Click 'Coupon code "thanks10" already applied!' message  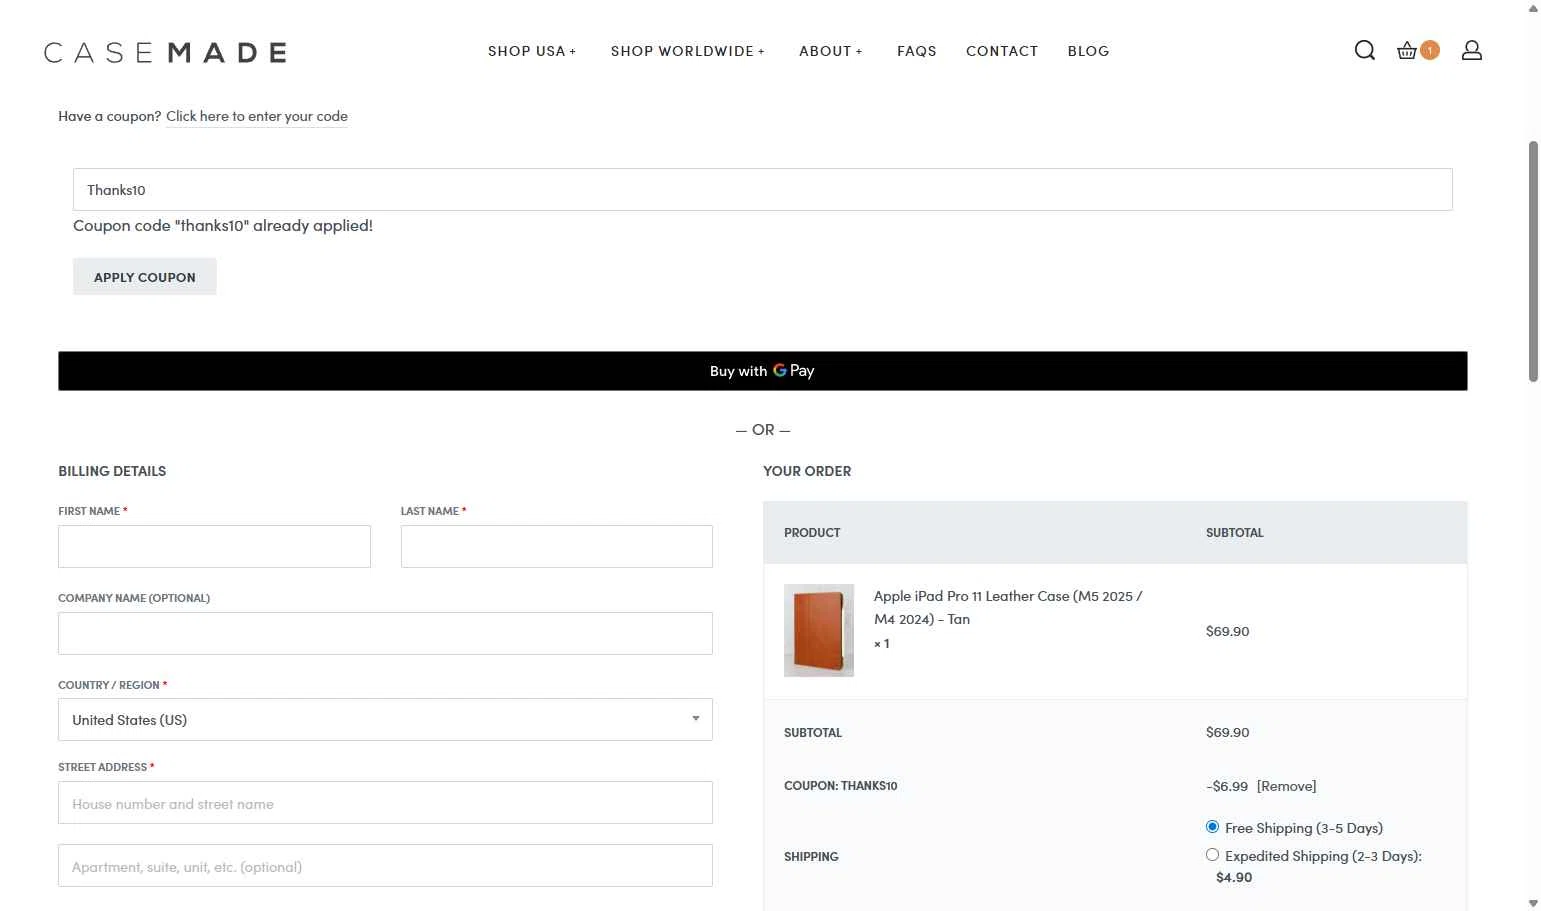[x=223, y=226]
